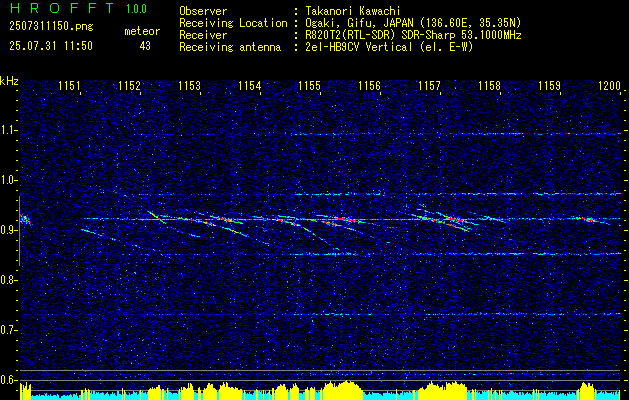Click the meteor label
629x400 pixels.
click(x=142, y=31)
